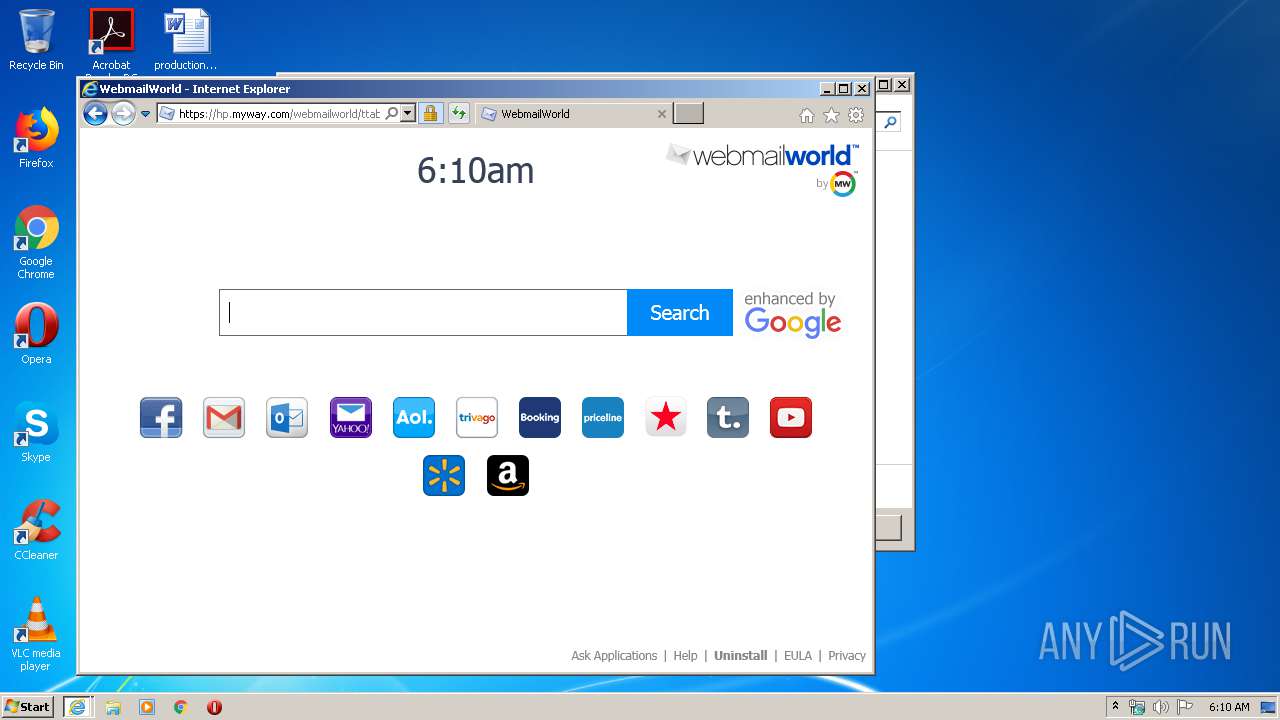The height and width of the screenshot is (720, 1280).
Task: Open Windows Explorer from the taskbar
Action: [113, 707]
